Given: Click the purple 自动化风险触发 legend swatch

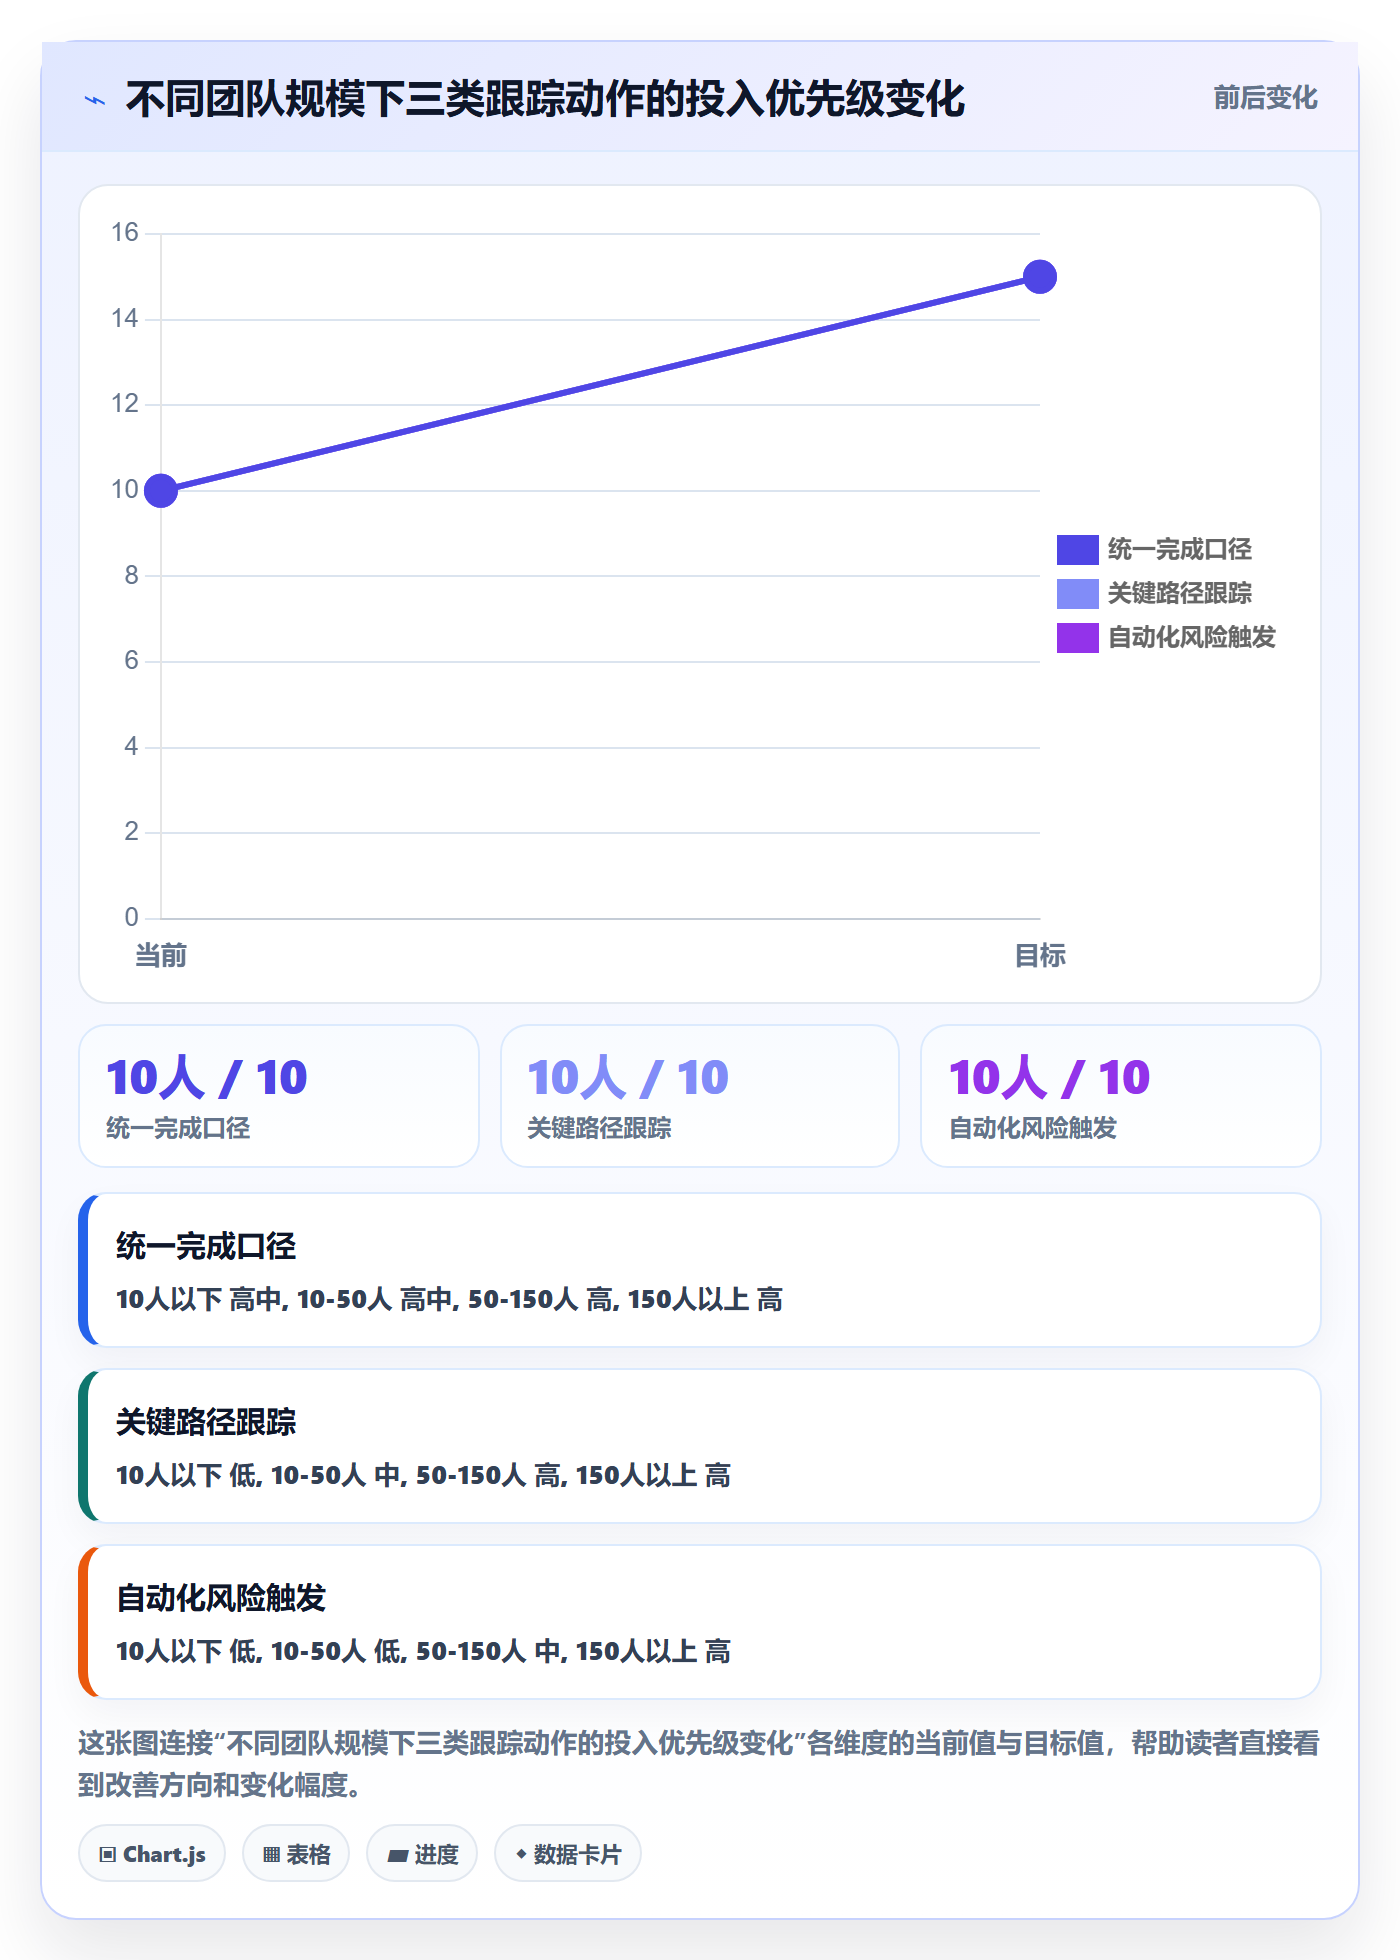Looking at the screenshot, I should (1078, 638).
